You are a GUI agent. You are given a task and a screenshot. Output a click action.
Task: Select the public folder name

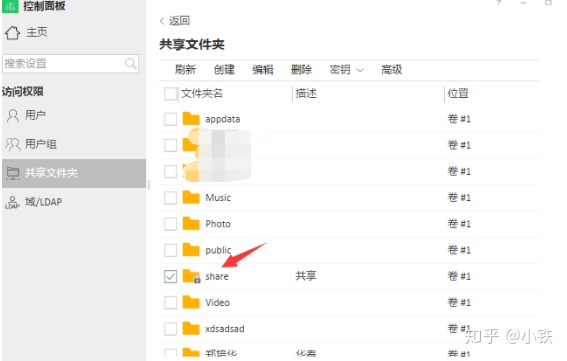(218, 250)
